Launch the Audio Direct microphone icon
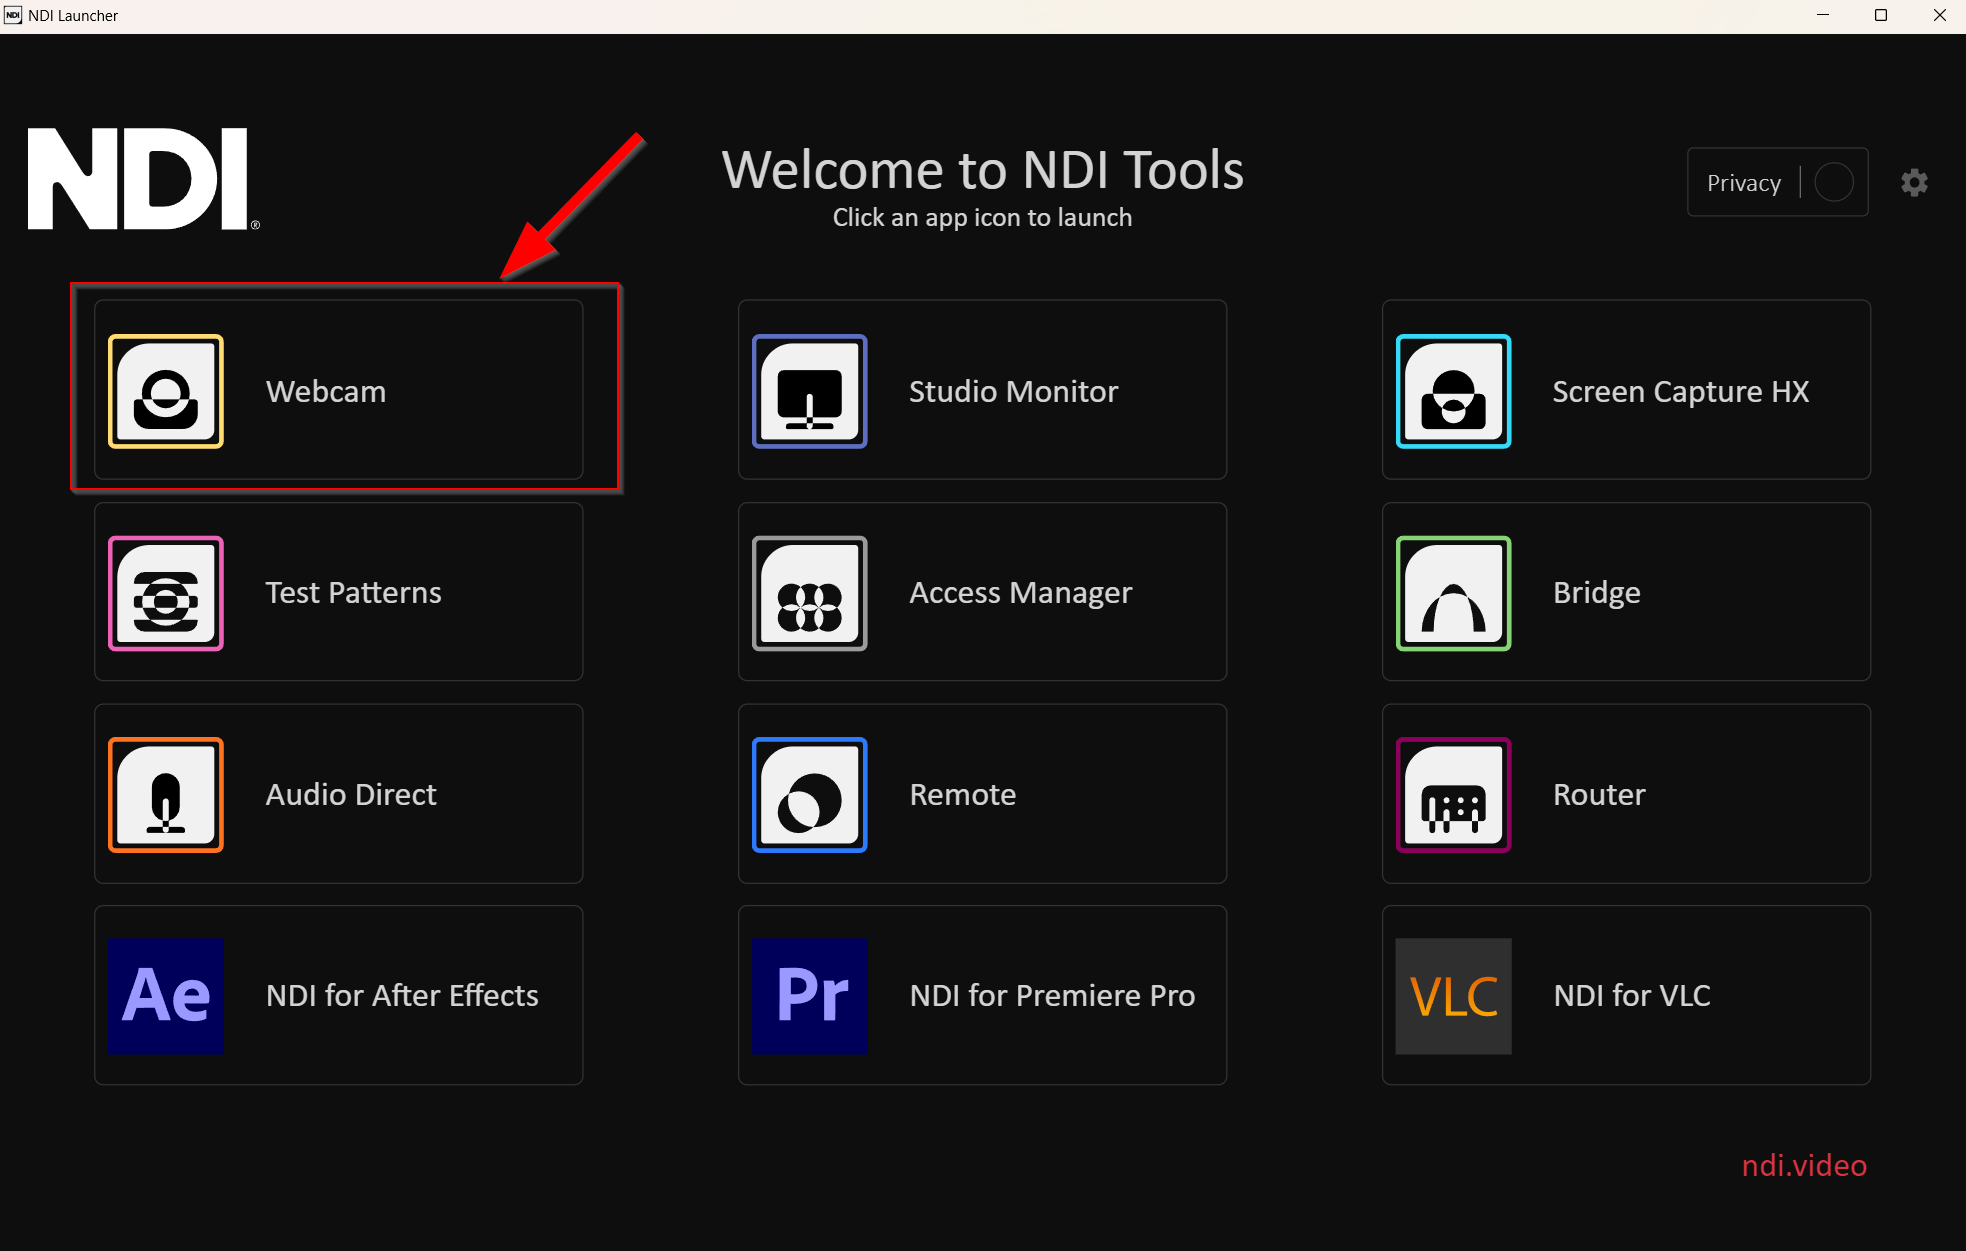 [166, 795]
